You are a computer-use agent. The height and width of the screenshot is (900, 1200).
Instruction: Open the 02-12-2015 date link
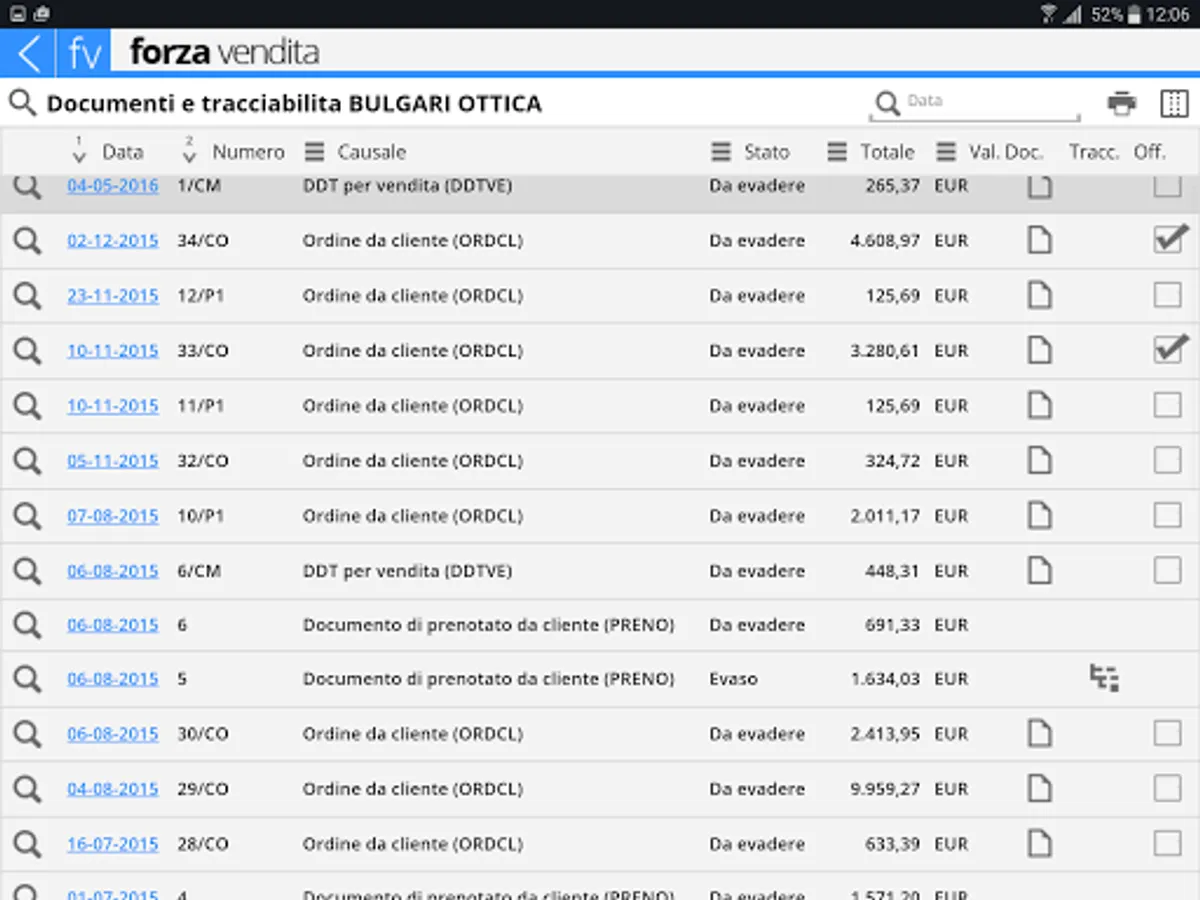pyautogui.click(x=112, y=241)
